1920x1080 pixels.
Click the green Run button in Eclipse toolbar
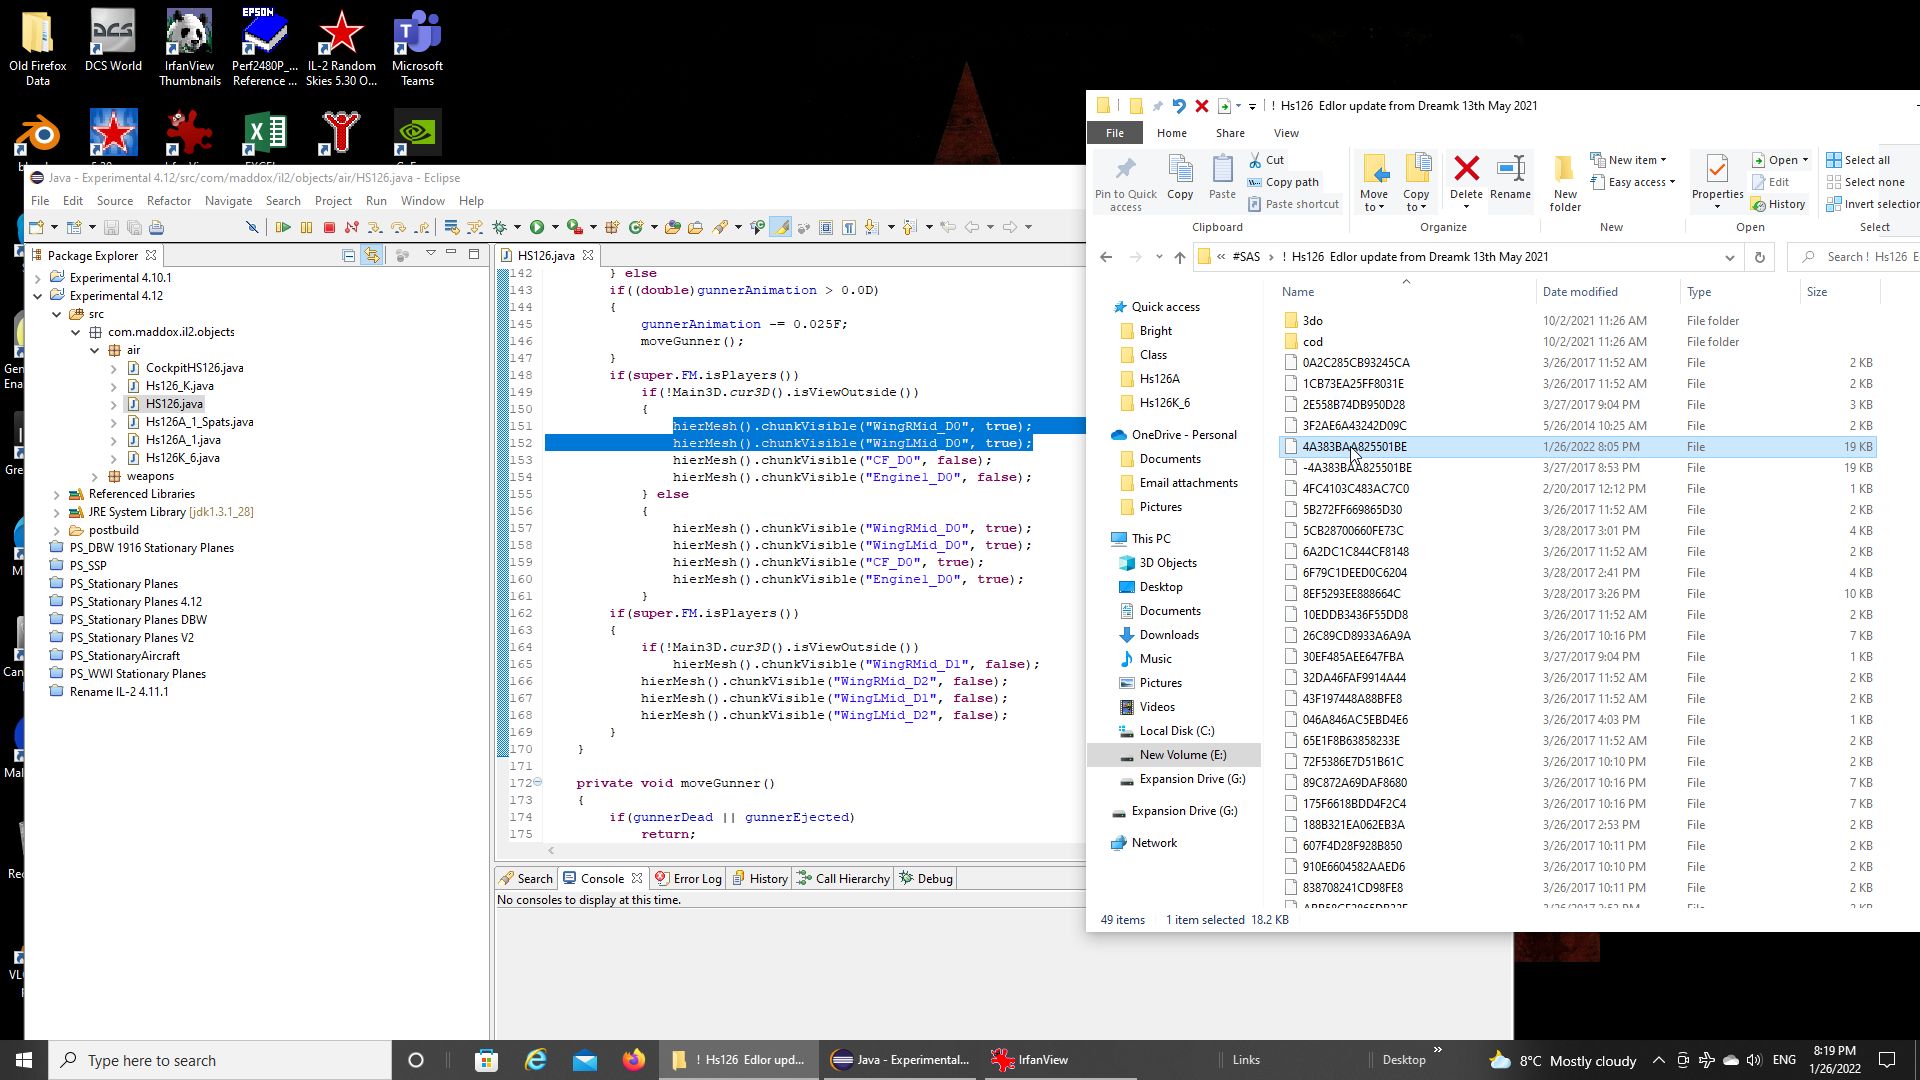tap(537, 227)
